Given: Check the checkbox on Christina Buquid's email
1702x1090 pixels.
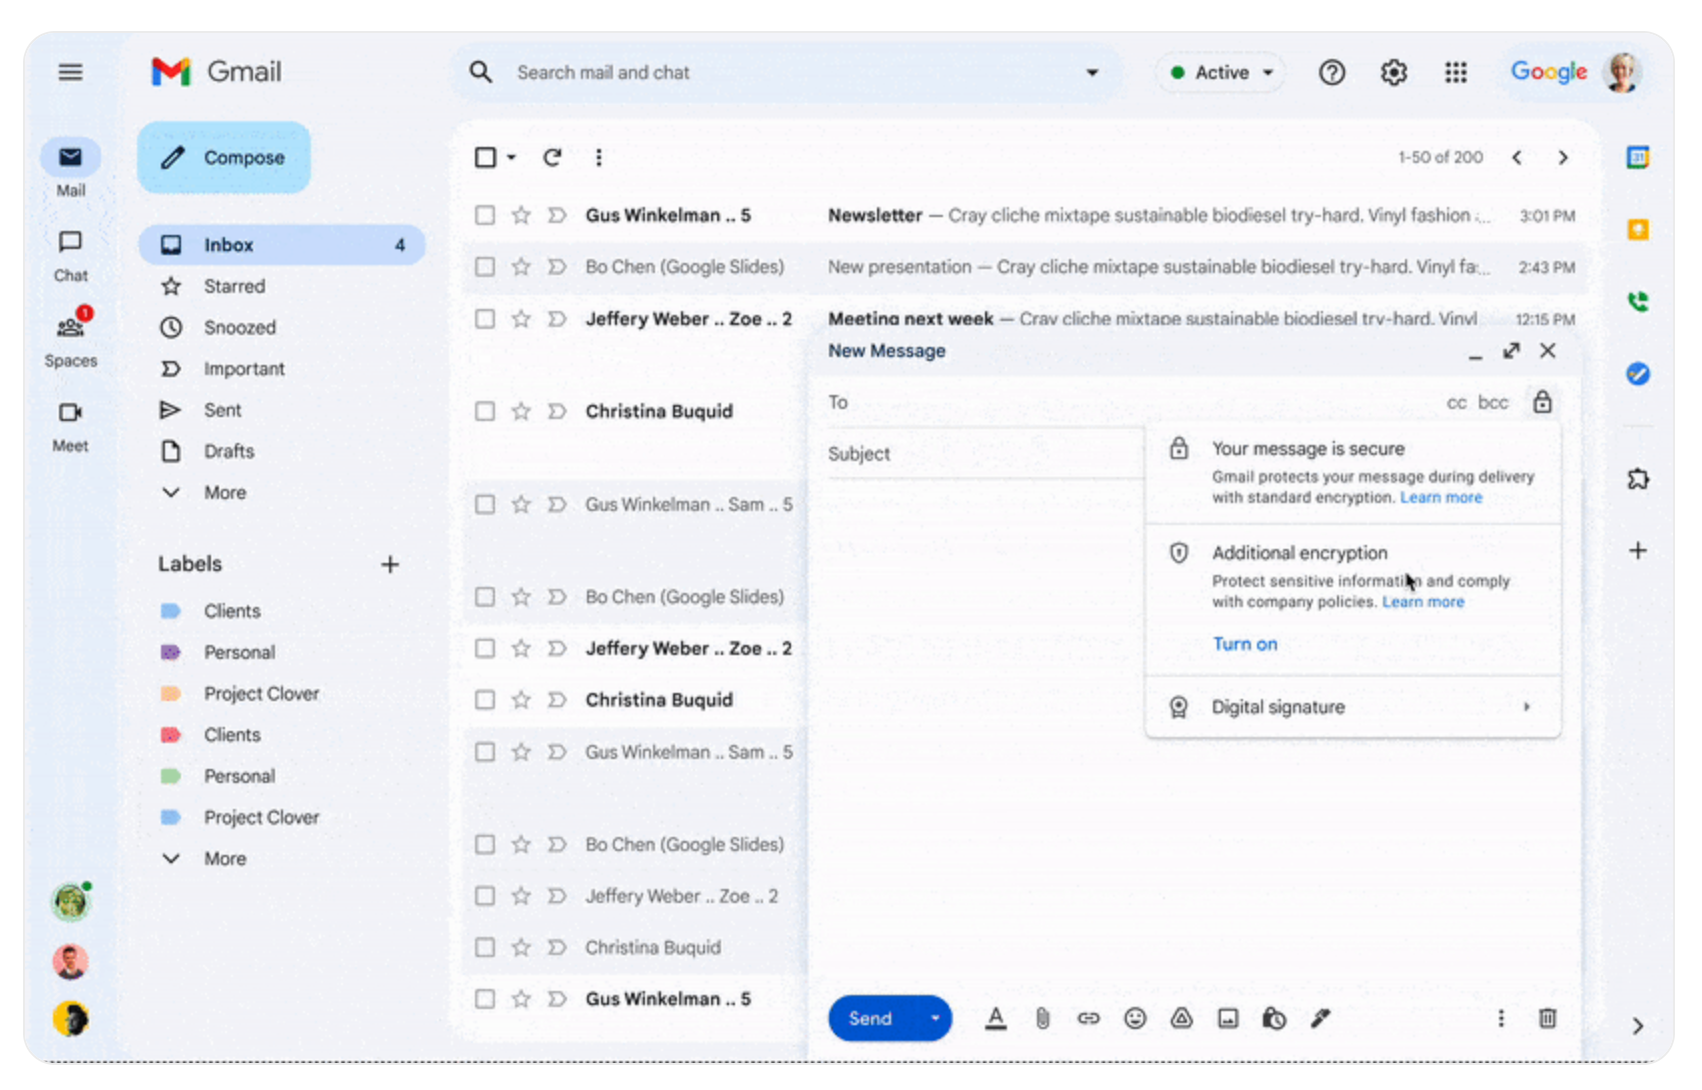Looking at the screenshot, I should pos(485,411).
